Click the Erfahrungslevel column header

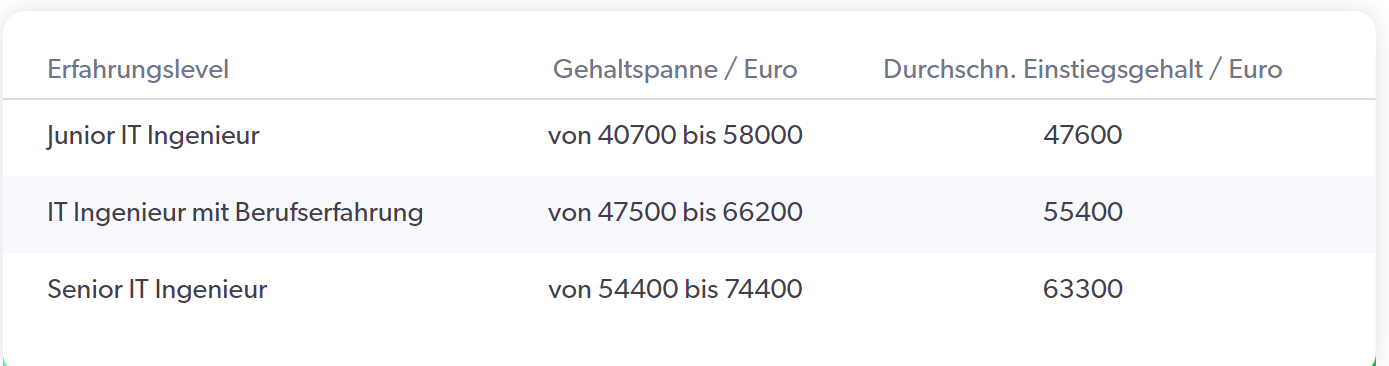[x=138, y=70]
